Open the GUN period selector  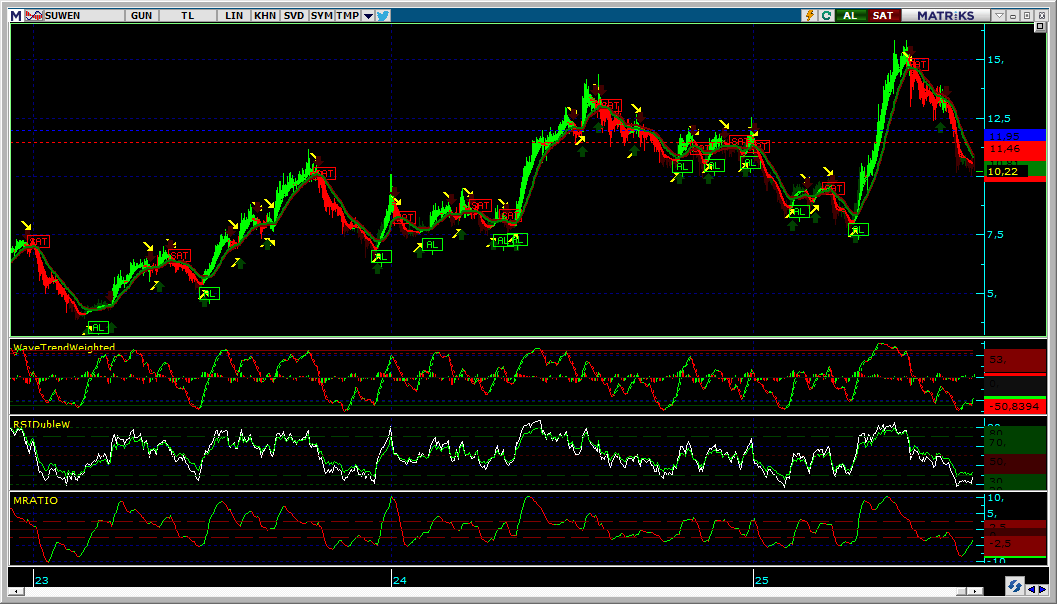141,16
